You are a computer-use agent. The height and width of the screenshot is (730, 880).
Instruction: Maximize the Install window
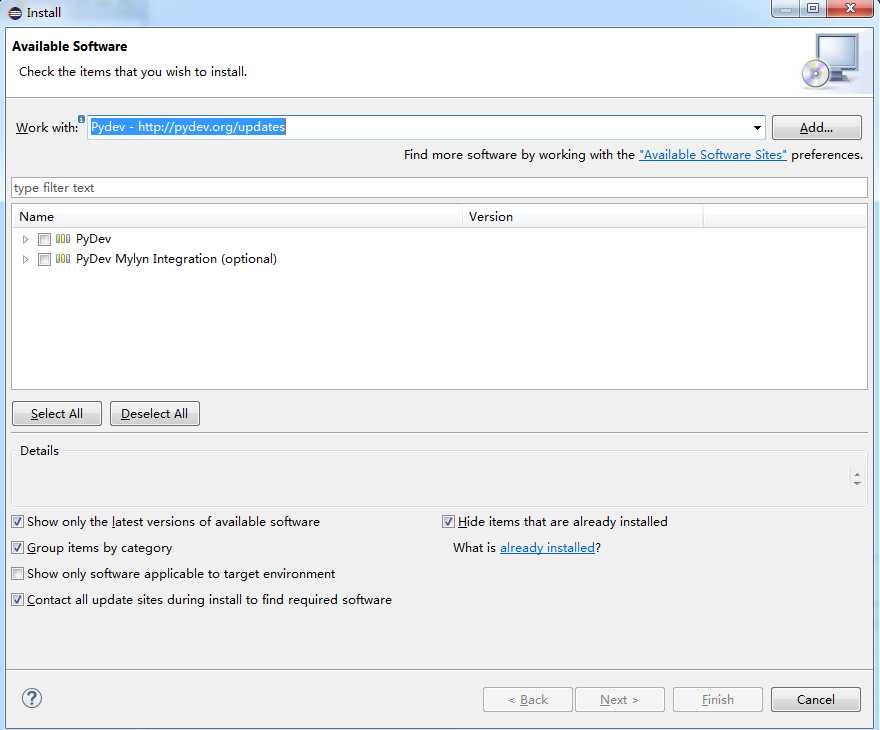pyautogui.click(x=813, y=8)
